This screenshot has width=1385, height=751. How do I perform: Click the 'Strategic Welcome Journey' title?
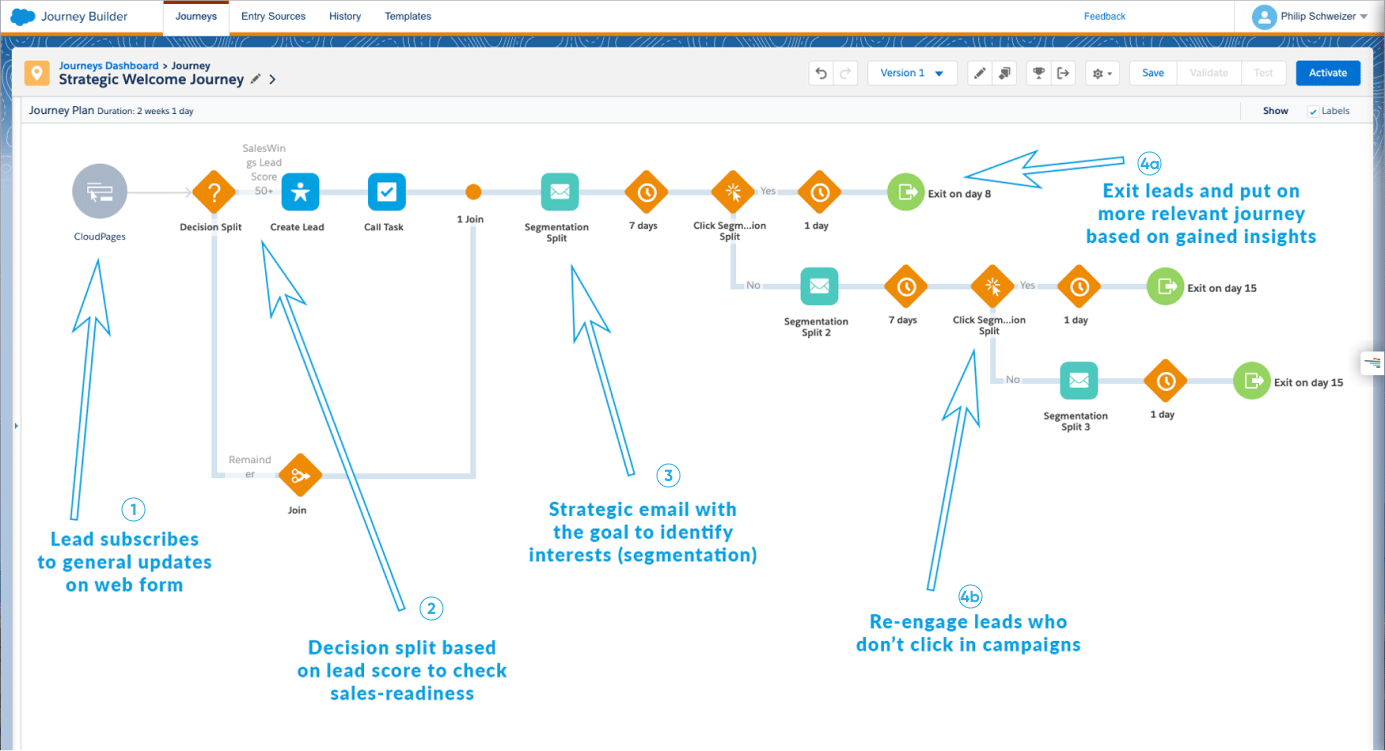(x=151, y=79)
